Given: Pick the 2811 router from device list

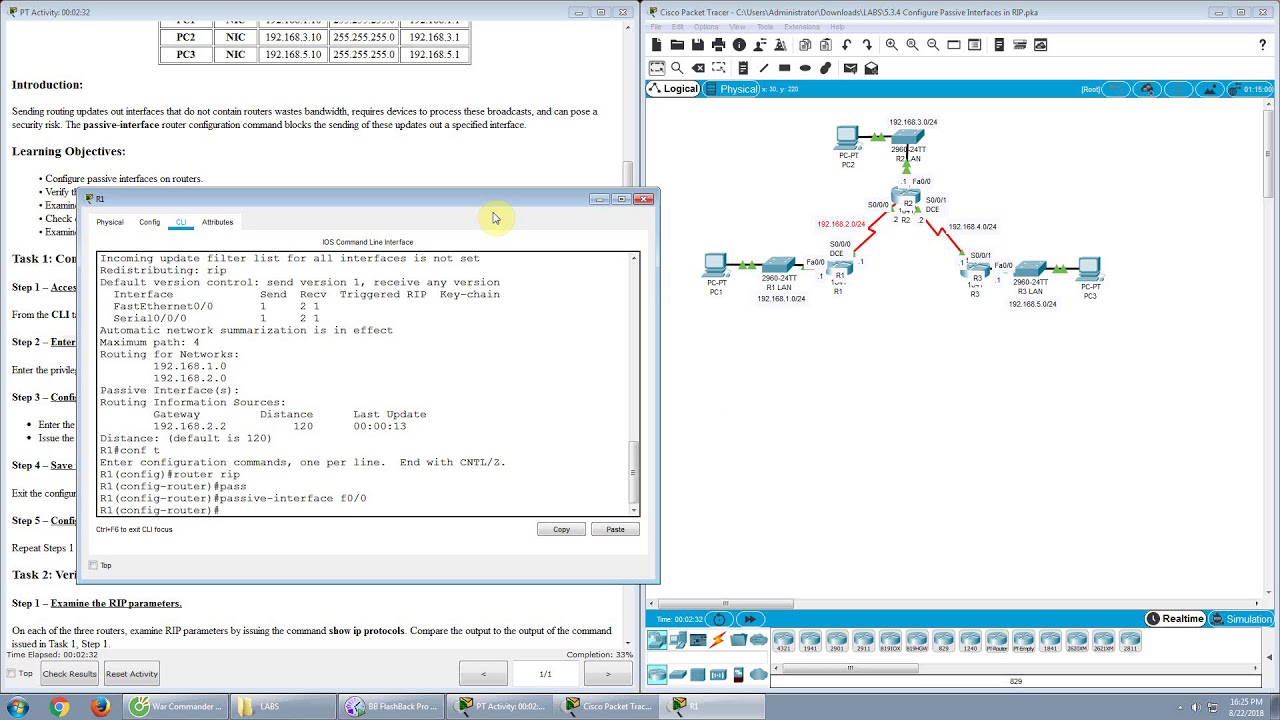Looking at the screenshot, I should (1130, 642).
